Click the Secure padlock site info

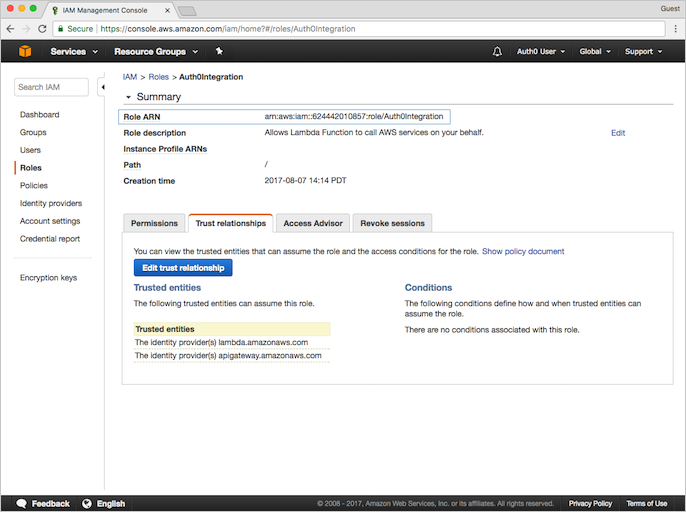75,29
